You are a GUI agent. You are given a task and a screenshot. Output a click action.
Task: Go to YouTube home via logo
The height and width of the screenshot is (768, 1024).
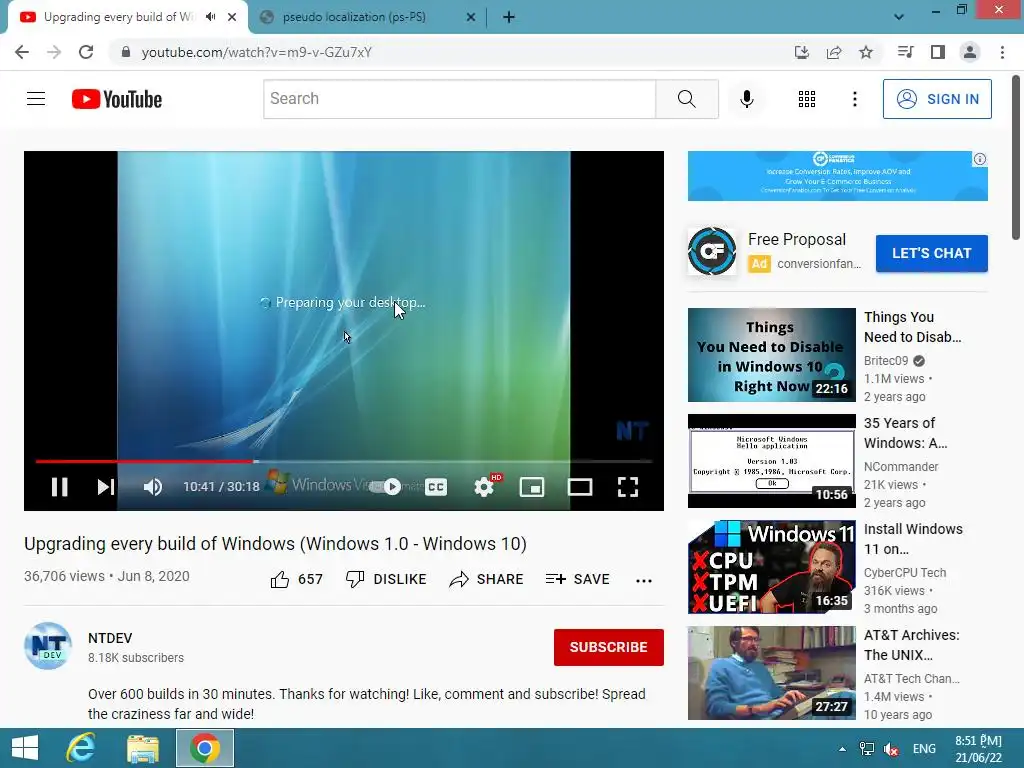tap(117, 99)
